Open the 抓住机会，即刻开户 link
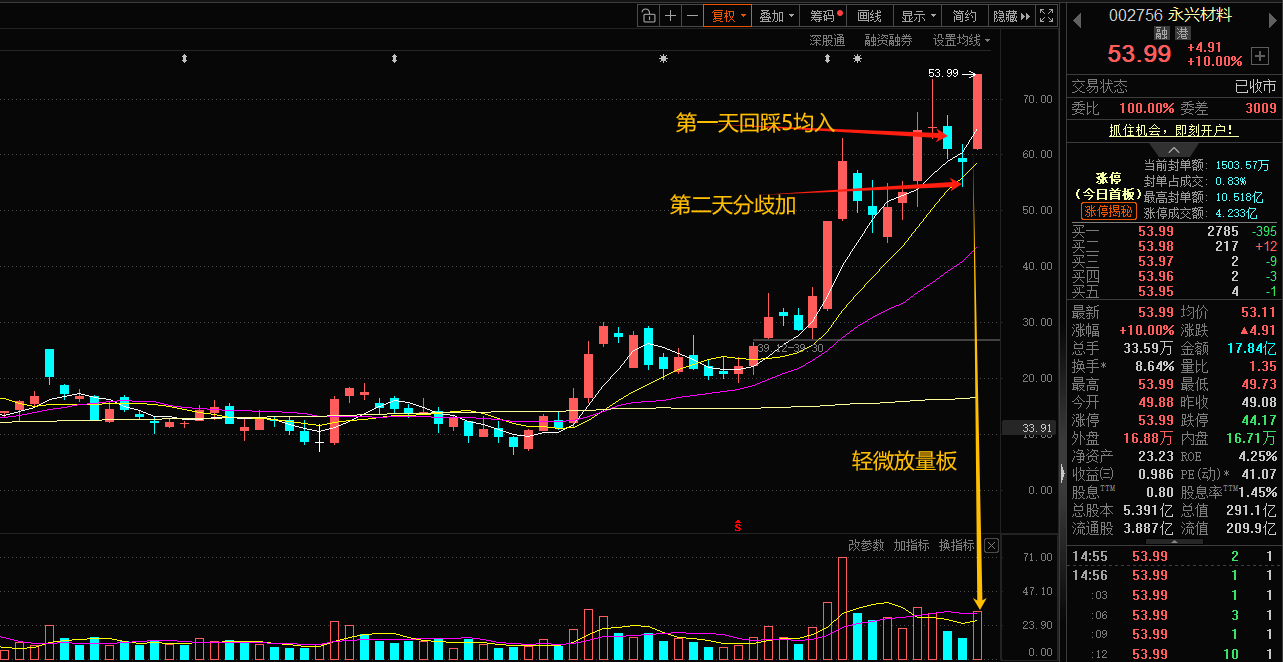The image size is (1283, 662). 1172,130
